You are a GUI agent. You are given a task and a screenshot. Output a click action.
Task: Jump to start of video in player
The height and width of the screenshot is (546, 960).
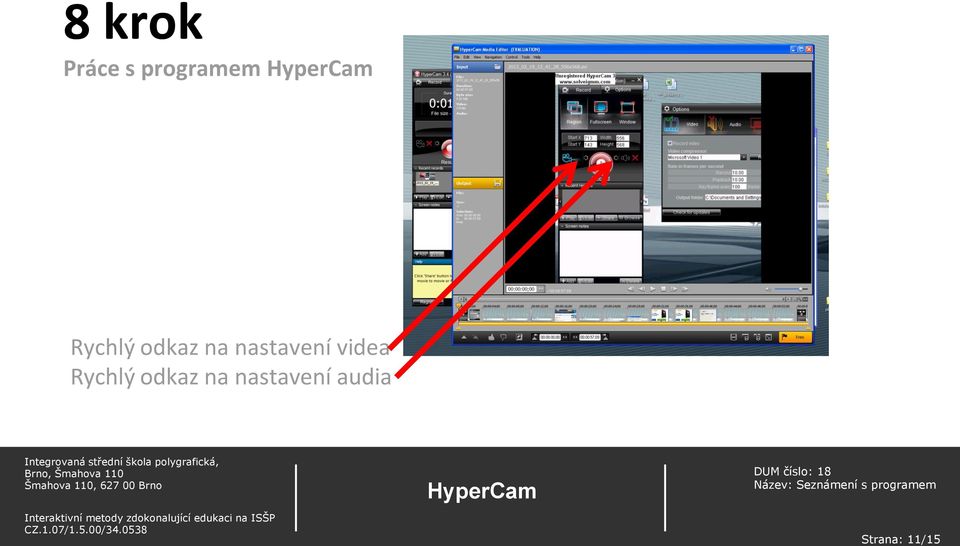631,289
